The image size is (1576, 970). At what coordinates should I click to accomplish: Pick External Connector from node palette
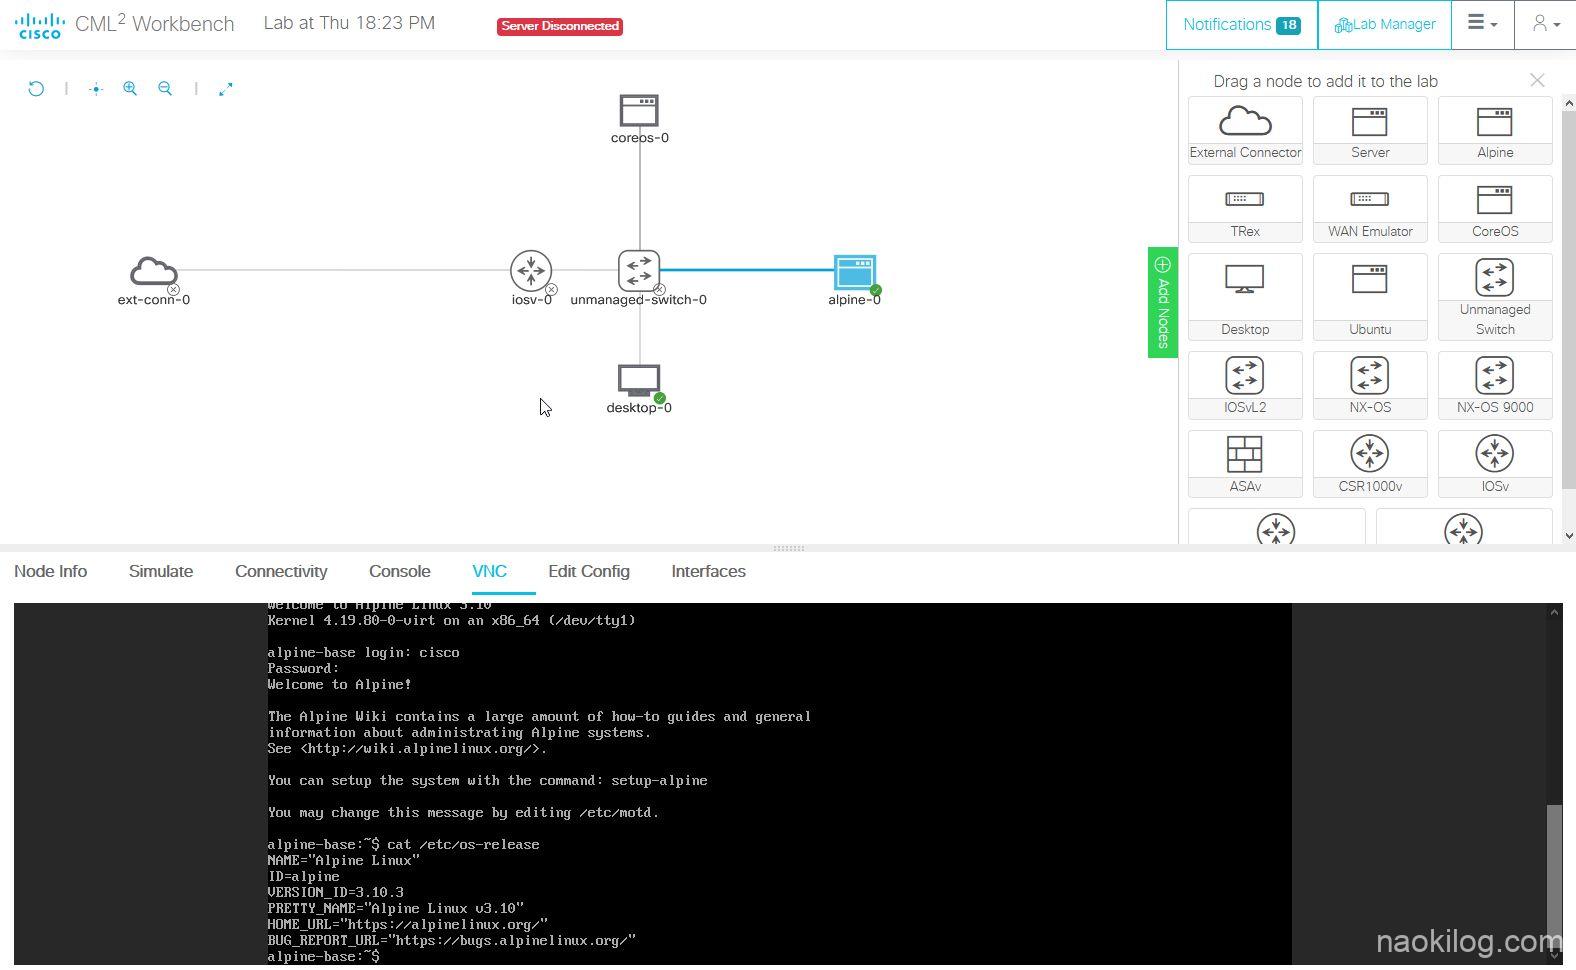(1245, 130)
